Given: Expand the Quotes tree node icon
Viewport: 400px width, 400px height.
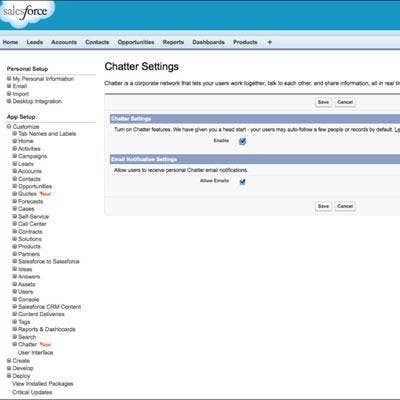Looking at the screenshot, I should click(x=15, y=194).
